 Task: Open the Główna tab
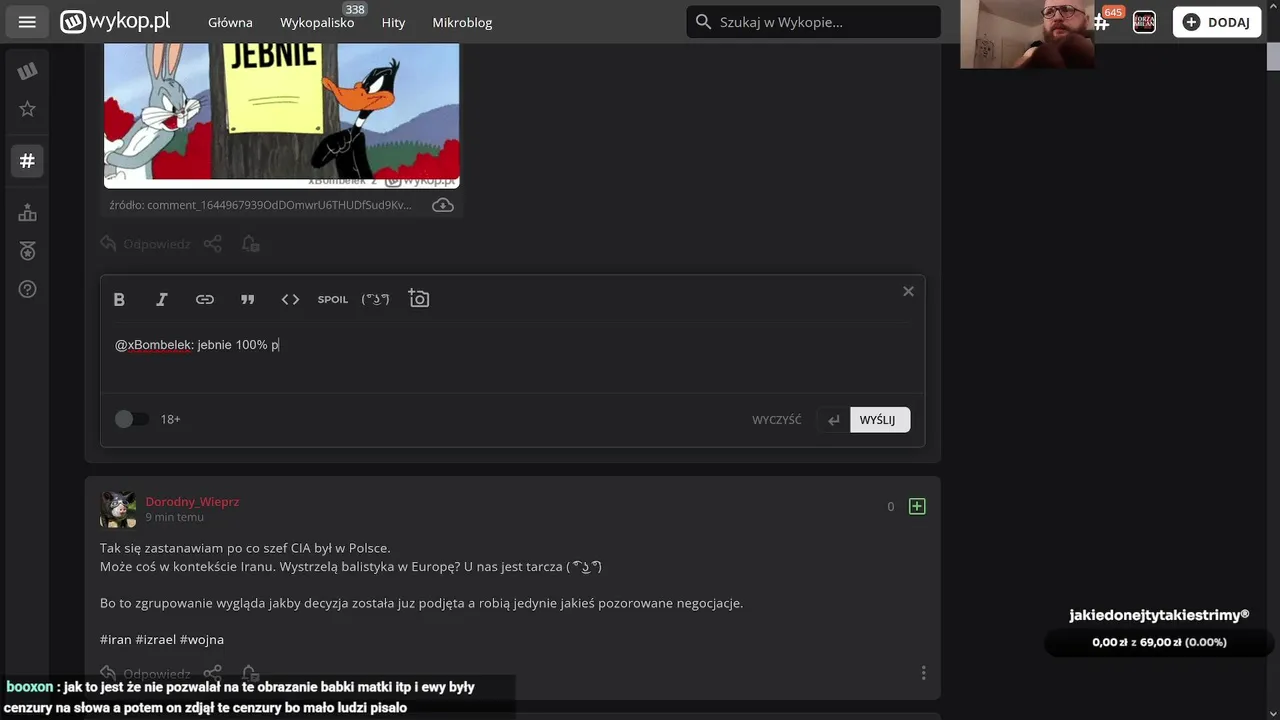[230, 22]
